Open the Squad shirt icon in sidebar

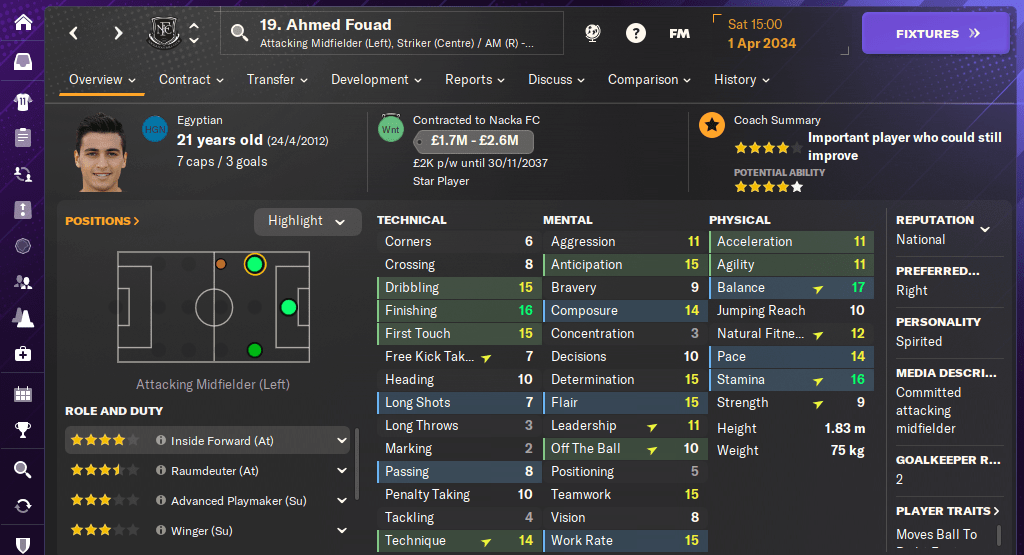(x=23, y=101)
